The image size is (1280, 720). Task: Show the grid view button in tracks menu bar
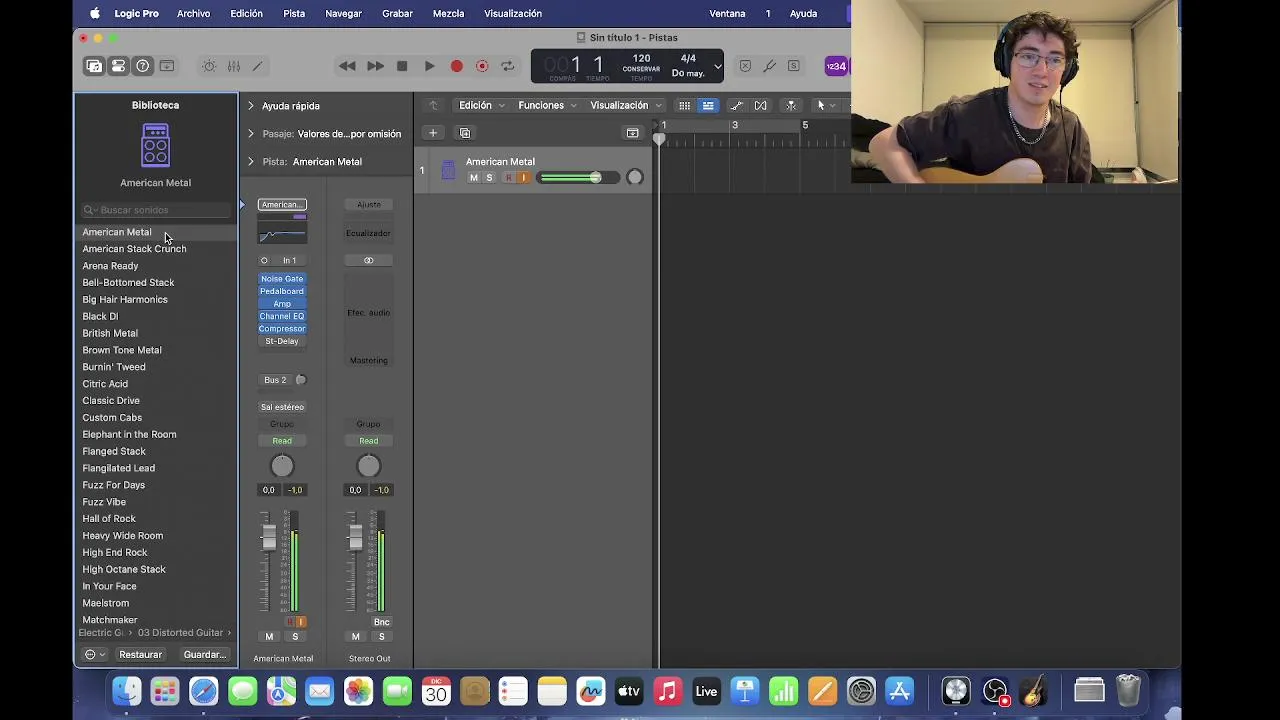[x=684, y=105]
